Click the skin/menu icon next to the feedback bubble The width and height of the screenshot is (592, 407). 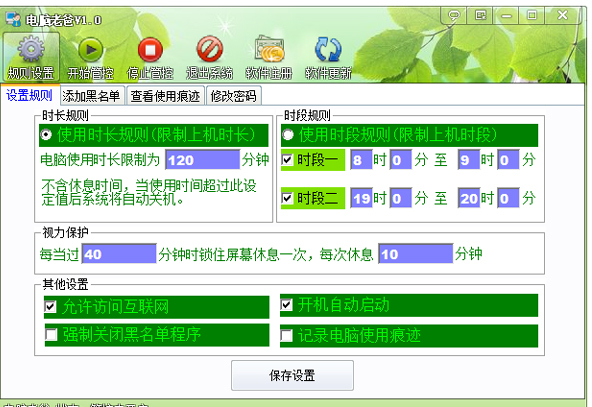tap(480, 15)
